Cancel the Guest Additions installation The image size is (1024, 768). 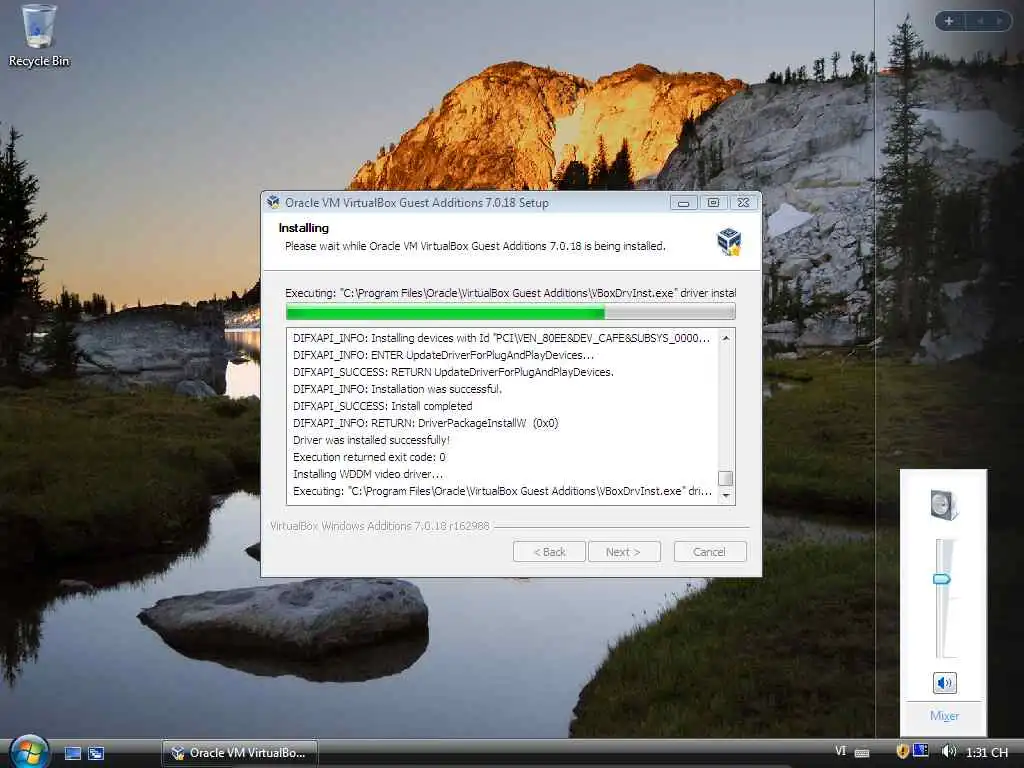(710, 552)
